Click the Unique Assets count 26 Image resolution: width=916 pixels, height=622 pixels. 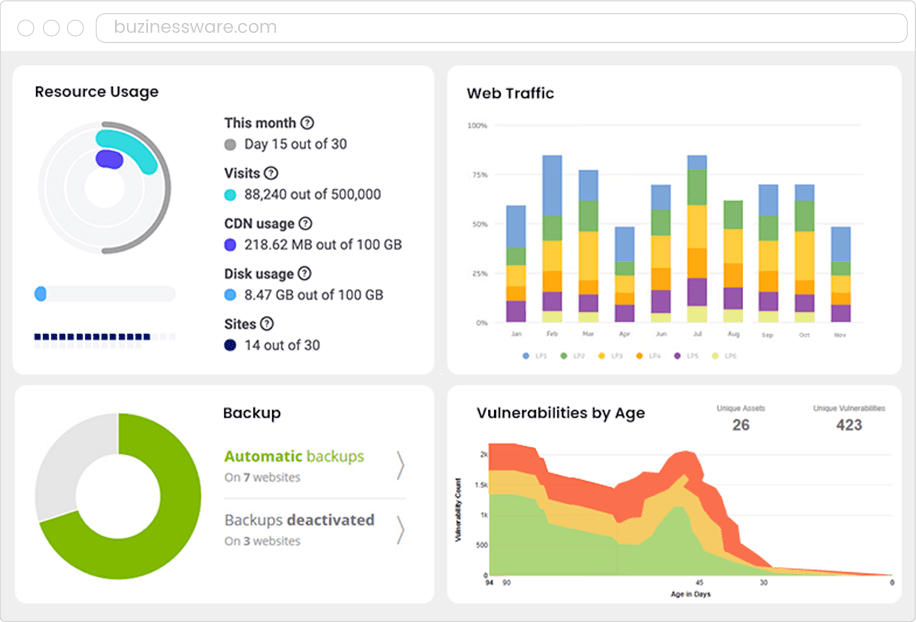[x=740, y=425]
